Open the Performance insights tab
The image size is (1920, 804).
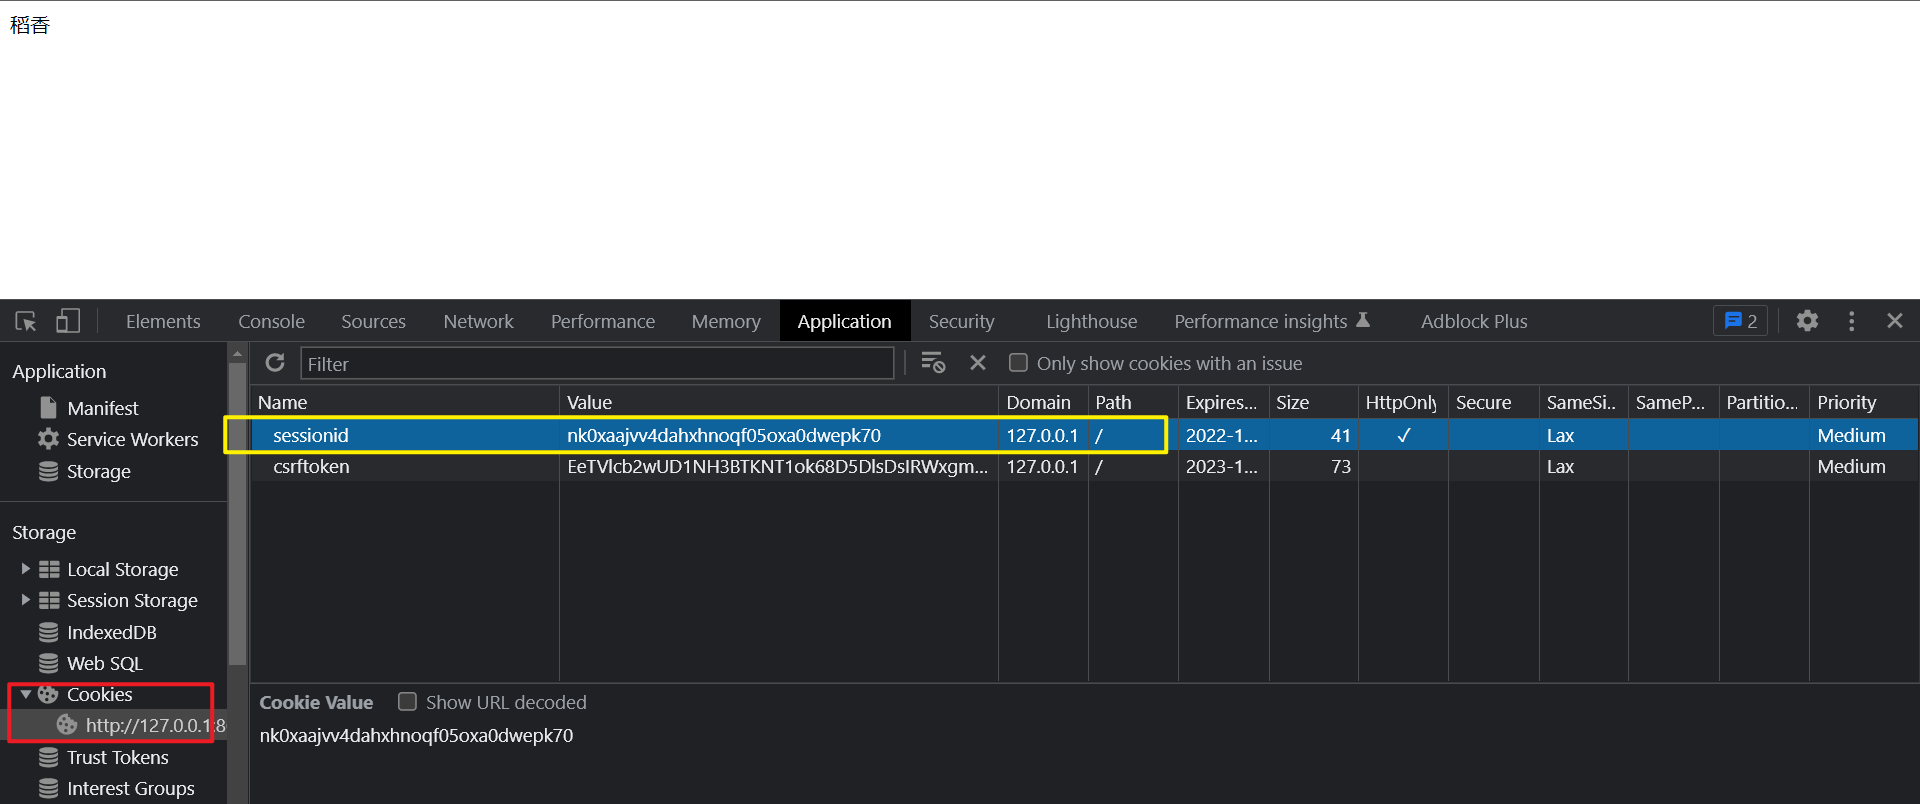(1271, 321)
